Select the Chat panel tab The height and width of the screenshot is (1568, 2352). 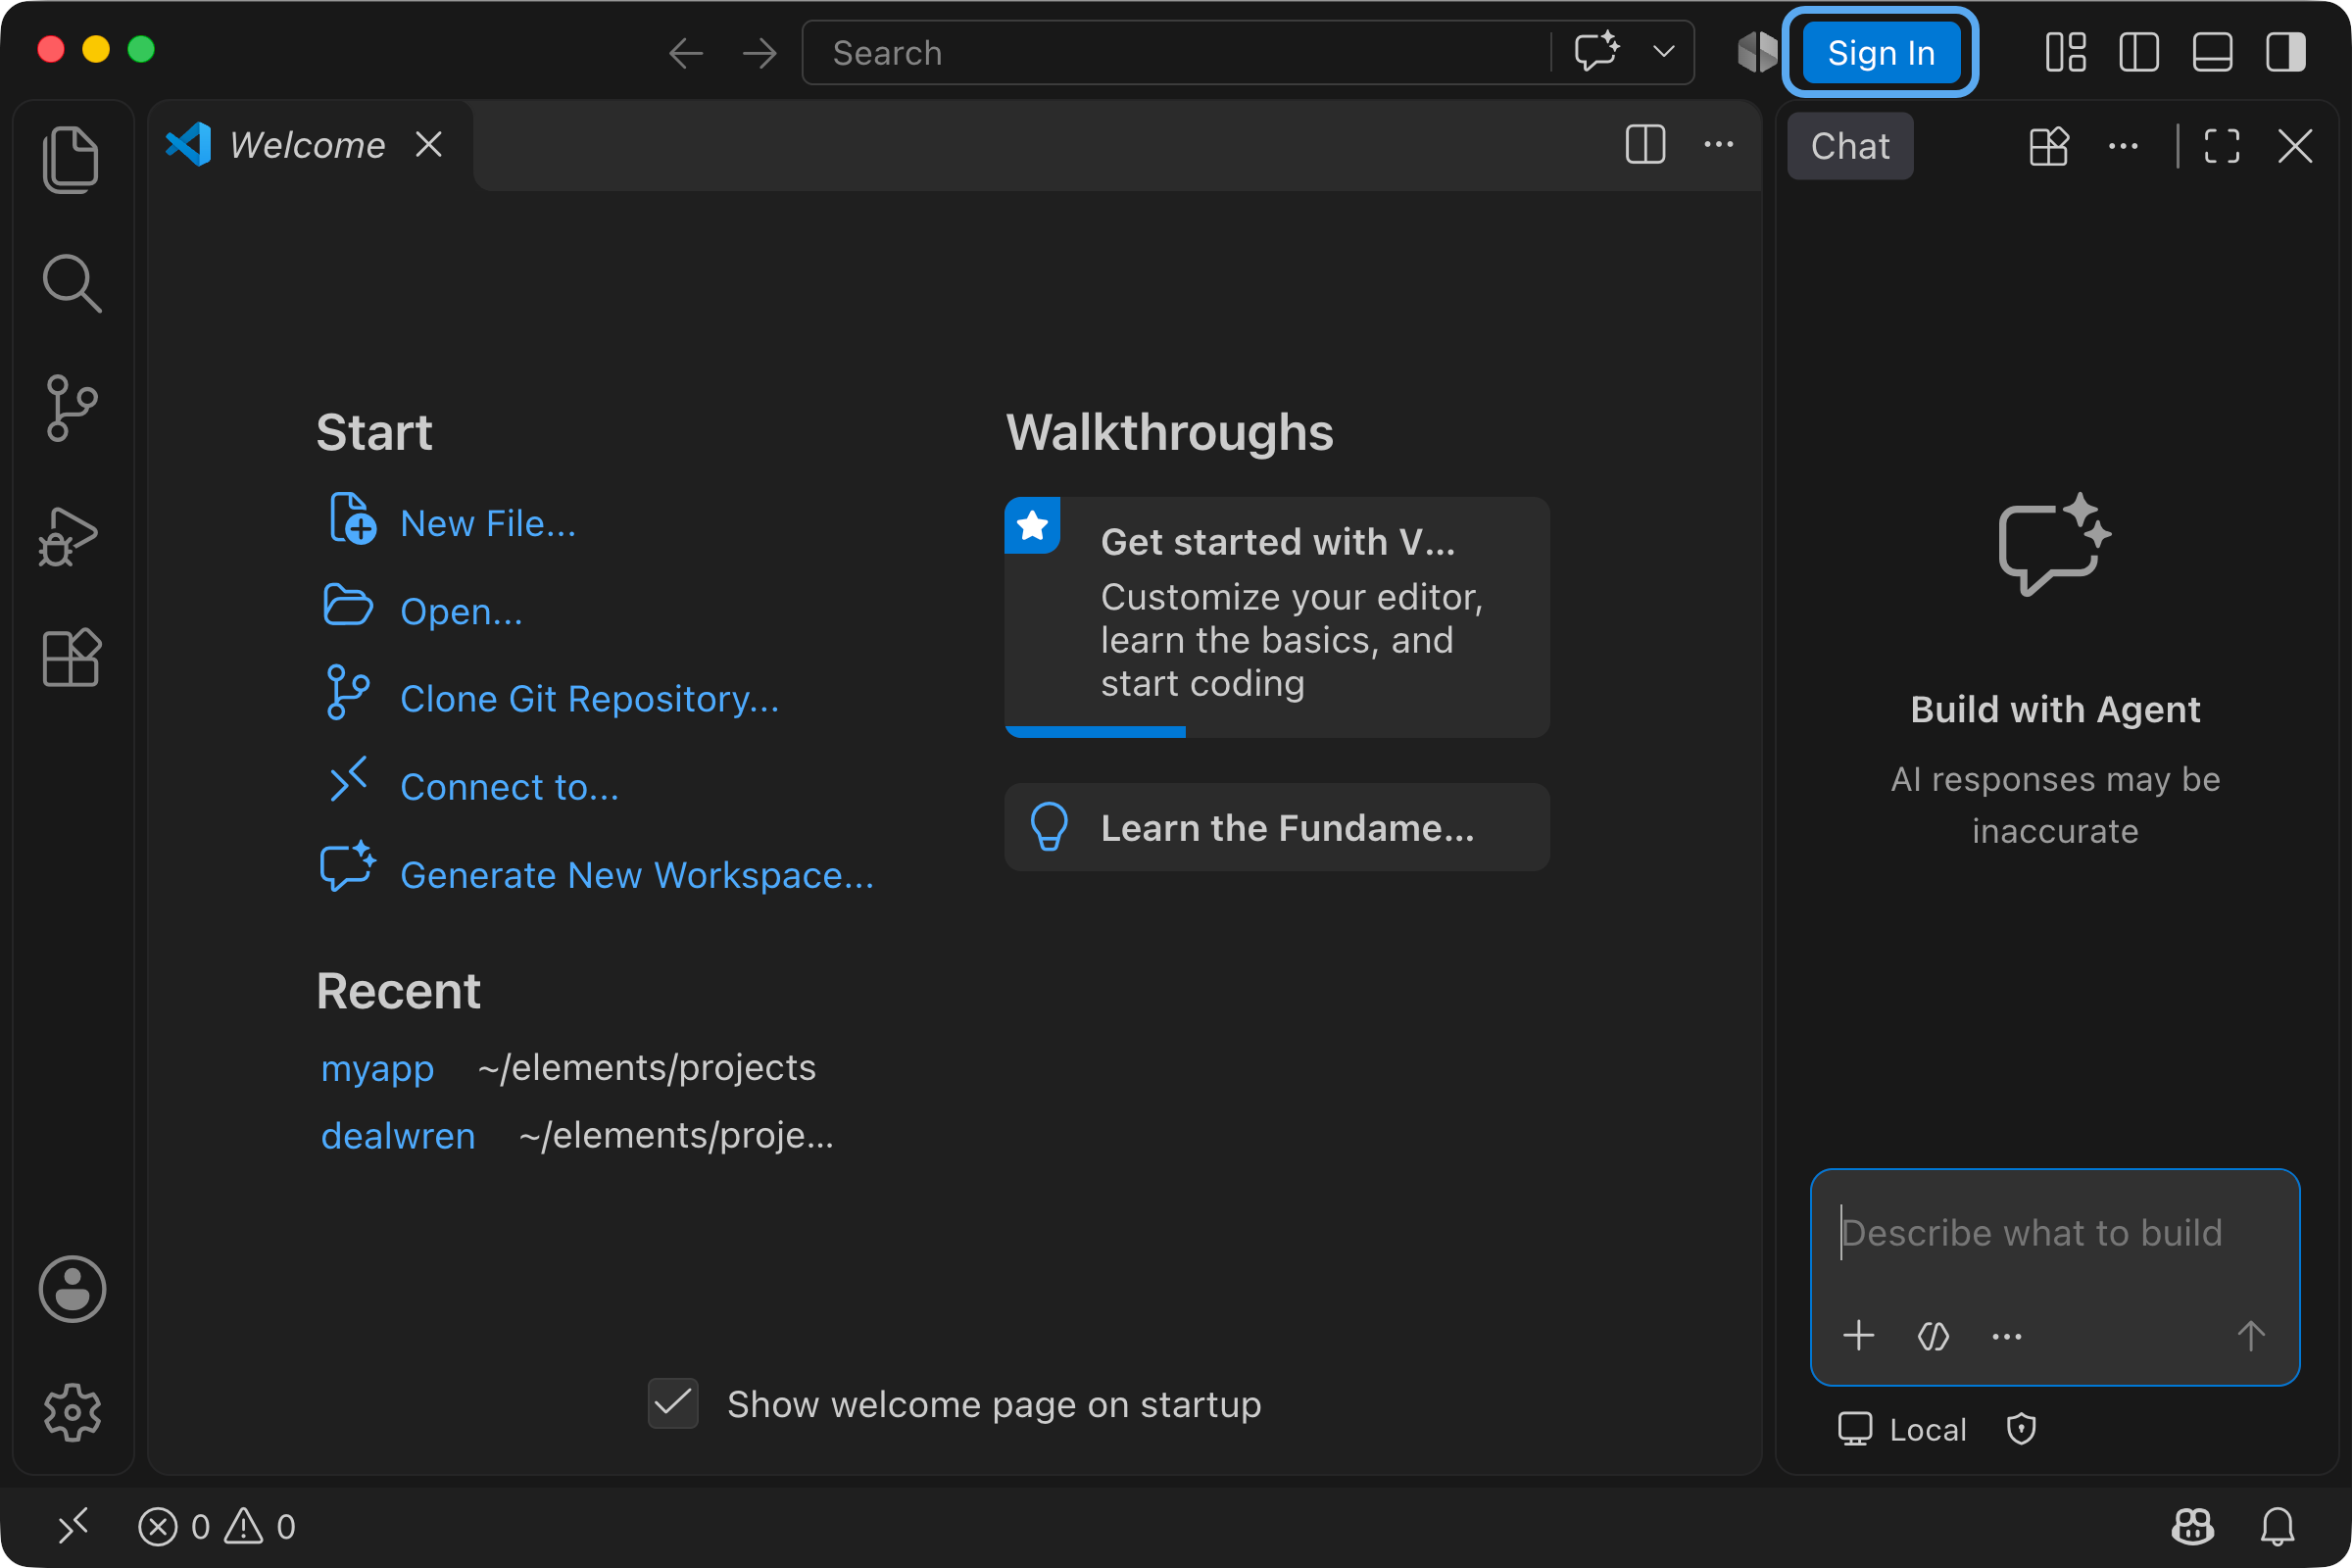point(1849,147)
